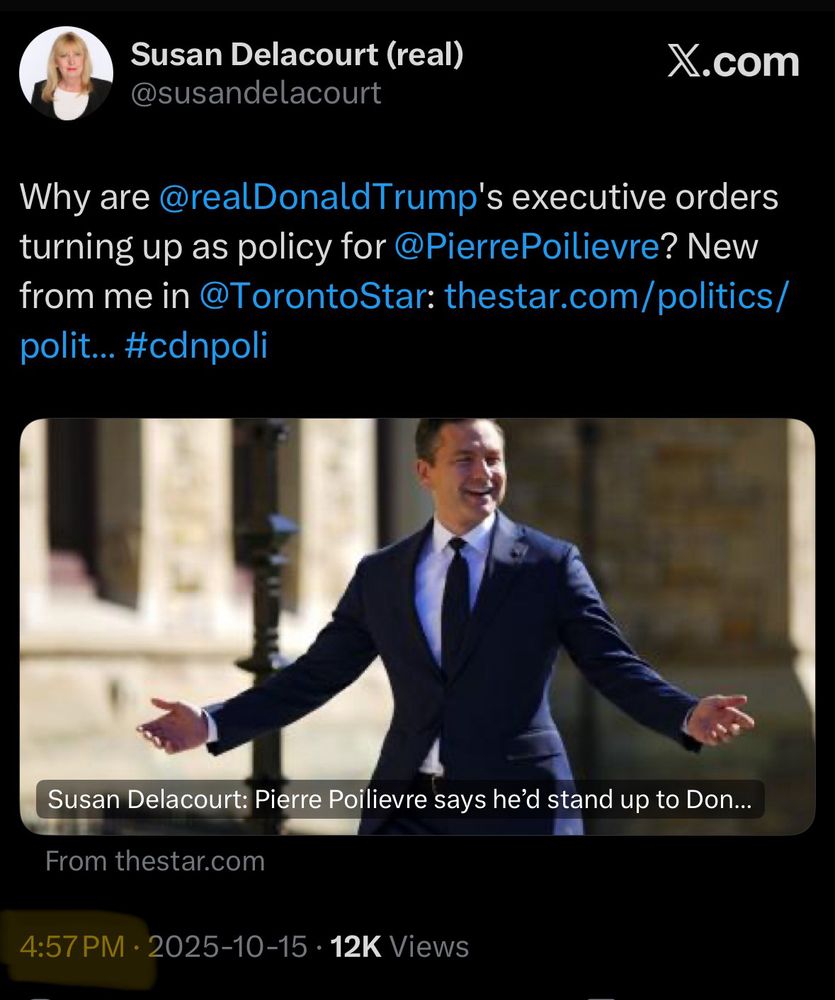Click the display name Susan Delacourt (real)
Viewport: 835px width, 1000px height.
298,55
